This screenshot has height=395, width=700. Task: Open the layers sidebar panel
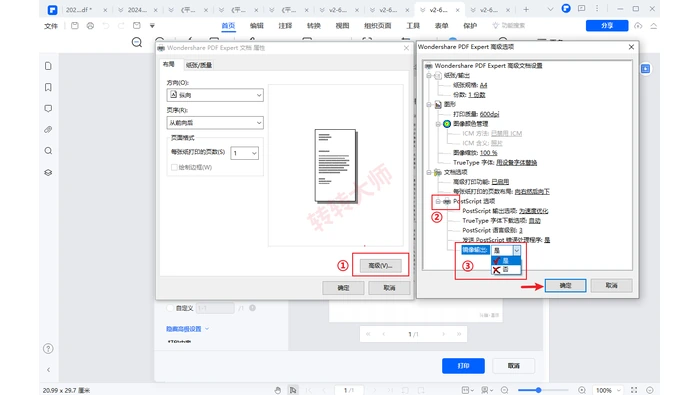[48, 172]
